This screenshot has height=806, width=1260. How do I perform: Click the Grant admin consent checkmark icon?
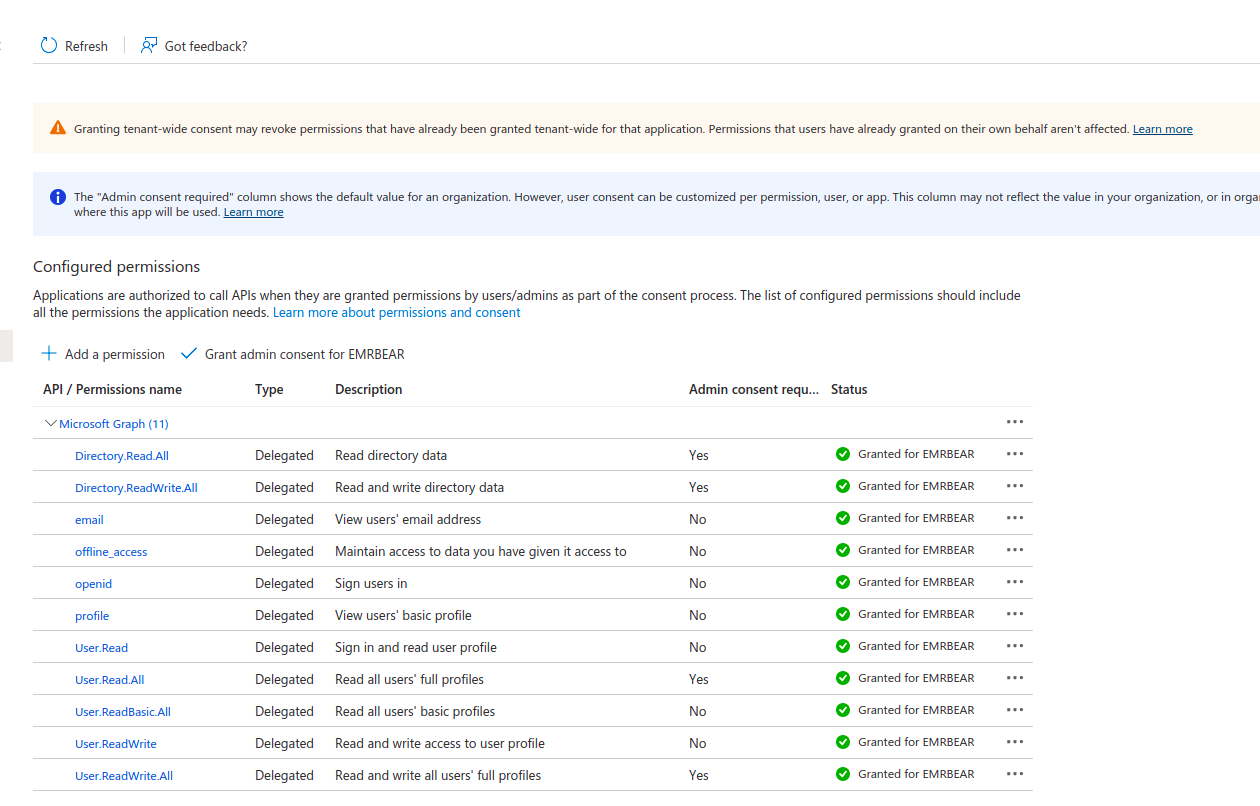click(189, 354)
